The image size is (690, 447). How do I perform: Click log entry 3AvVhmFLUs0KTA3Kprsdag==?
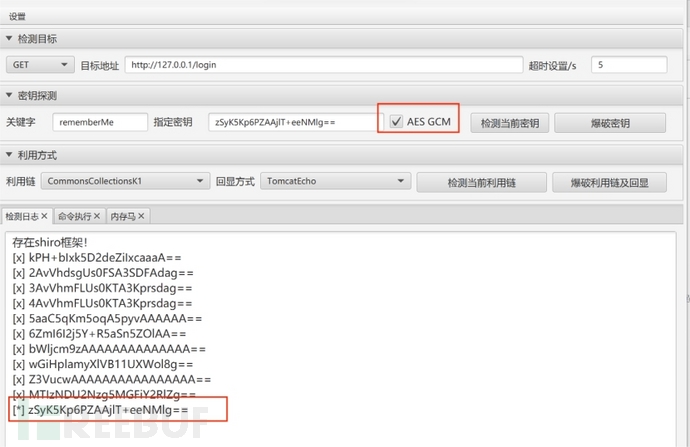(x=102, y=288)
